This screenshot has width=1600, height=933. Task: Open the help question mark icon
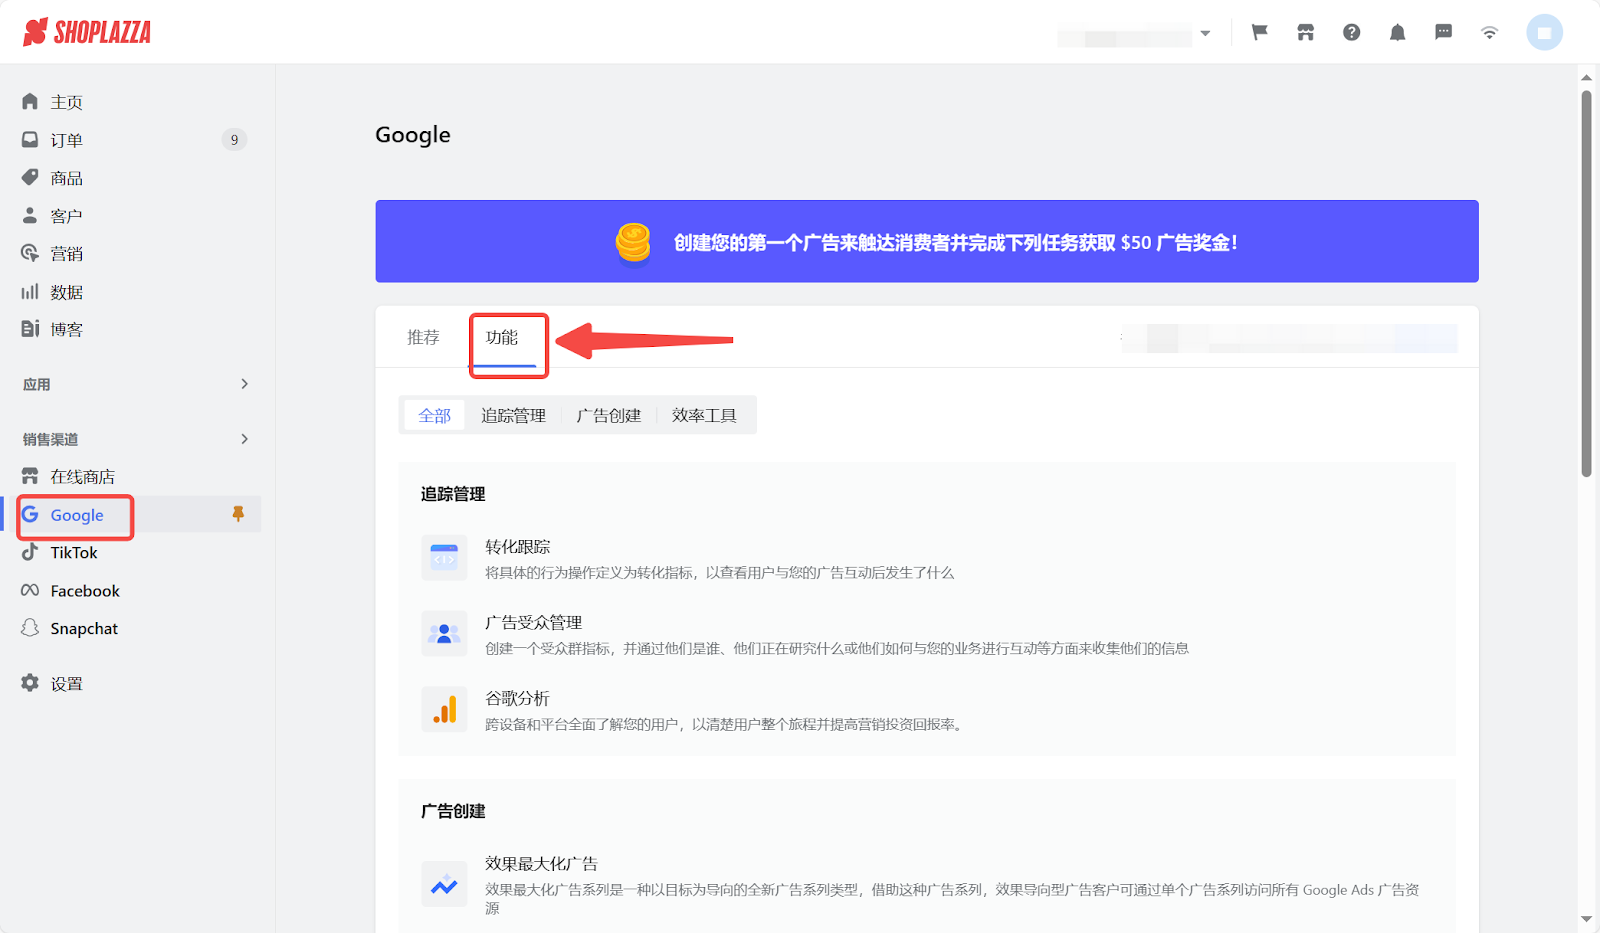pyautogui.click(x=1351, y=32)
